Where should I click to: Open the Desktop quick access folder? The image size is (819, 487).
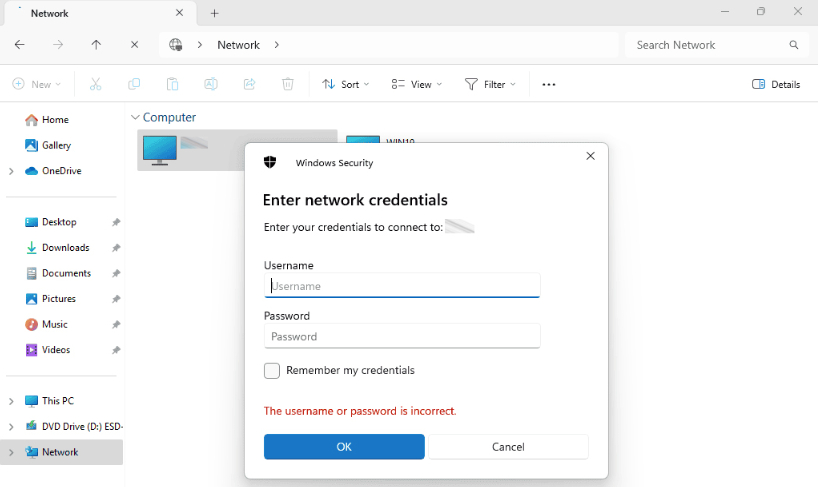(x=51, y=222)
